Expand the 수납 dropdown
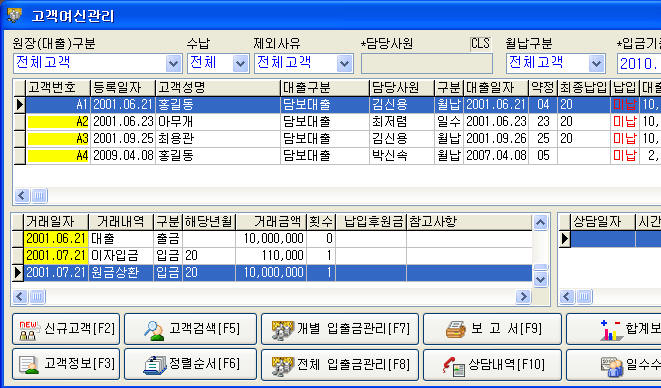Screen dimensions: 661x388 click(x=240, y=64)
